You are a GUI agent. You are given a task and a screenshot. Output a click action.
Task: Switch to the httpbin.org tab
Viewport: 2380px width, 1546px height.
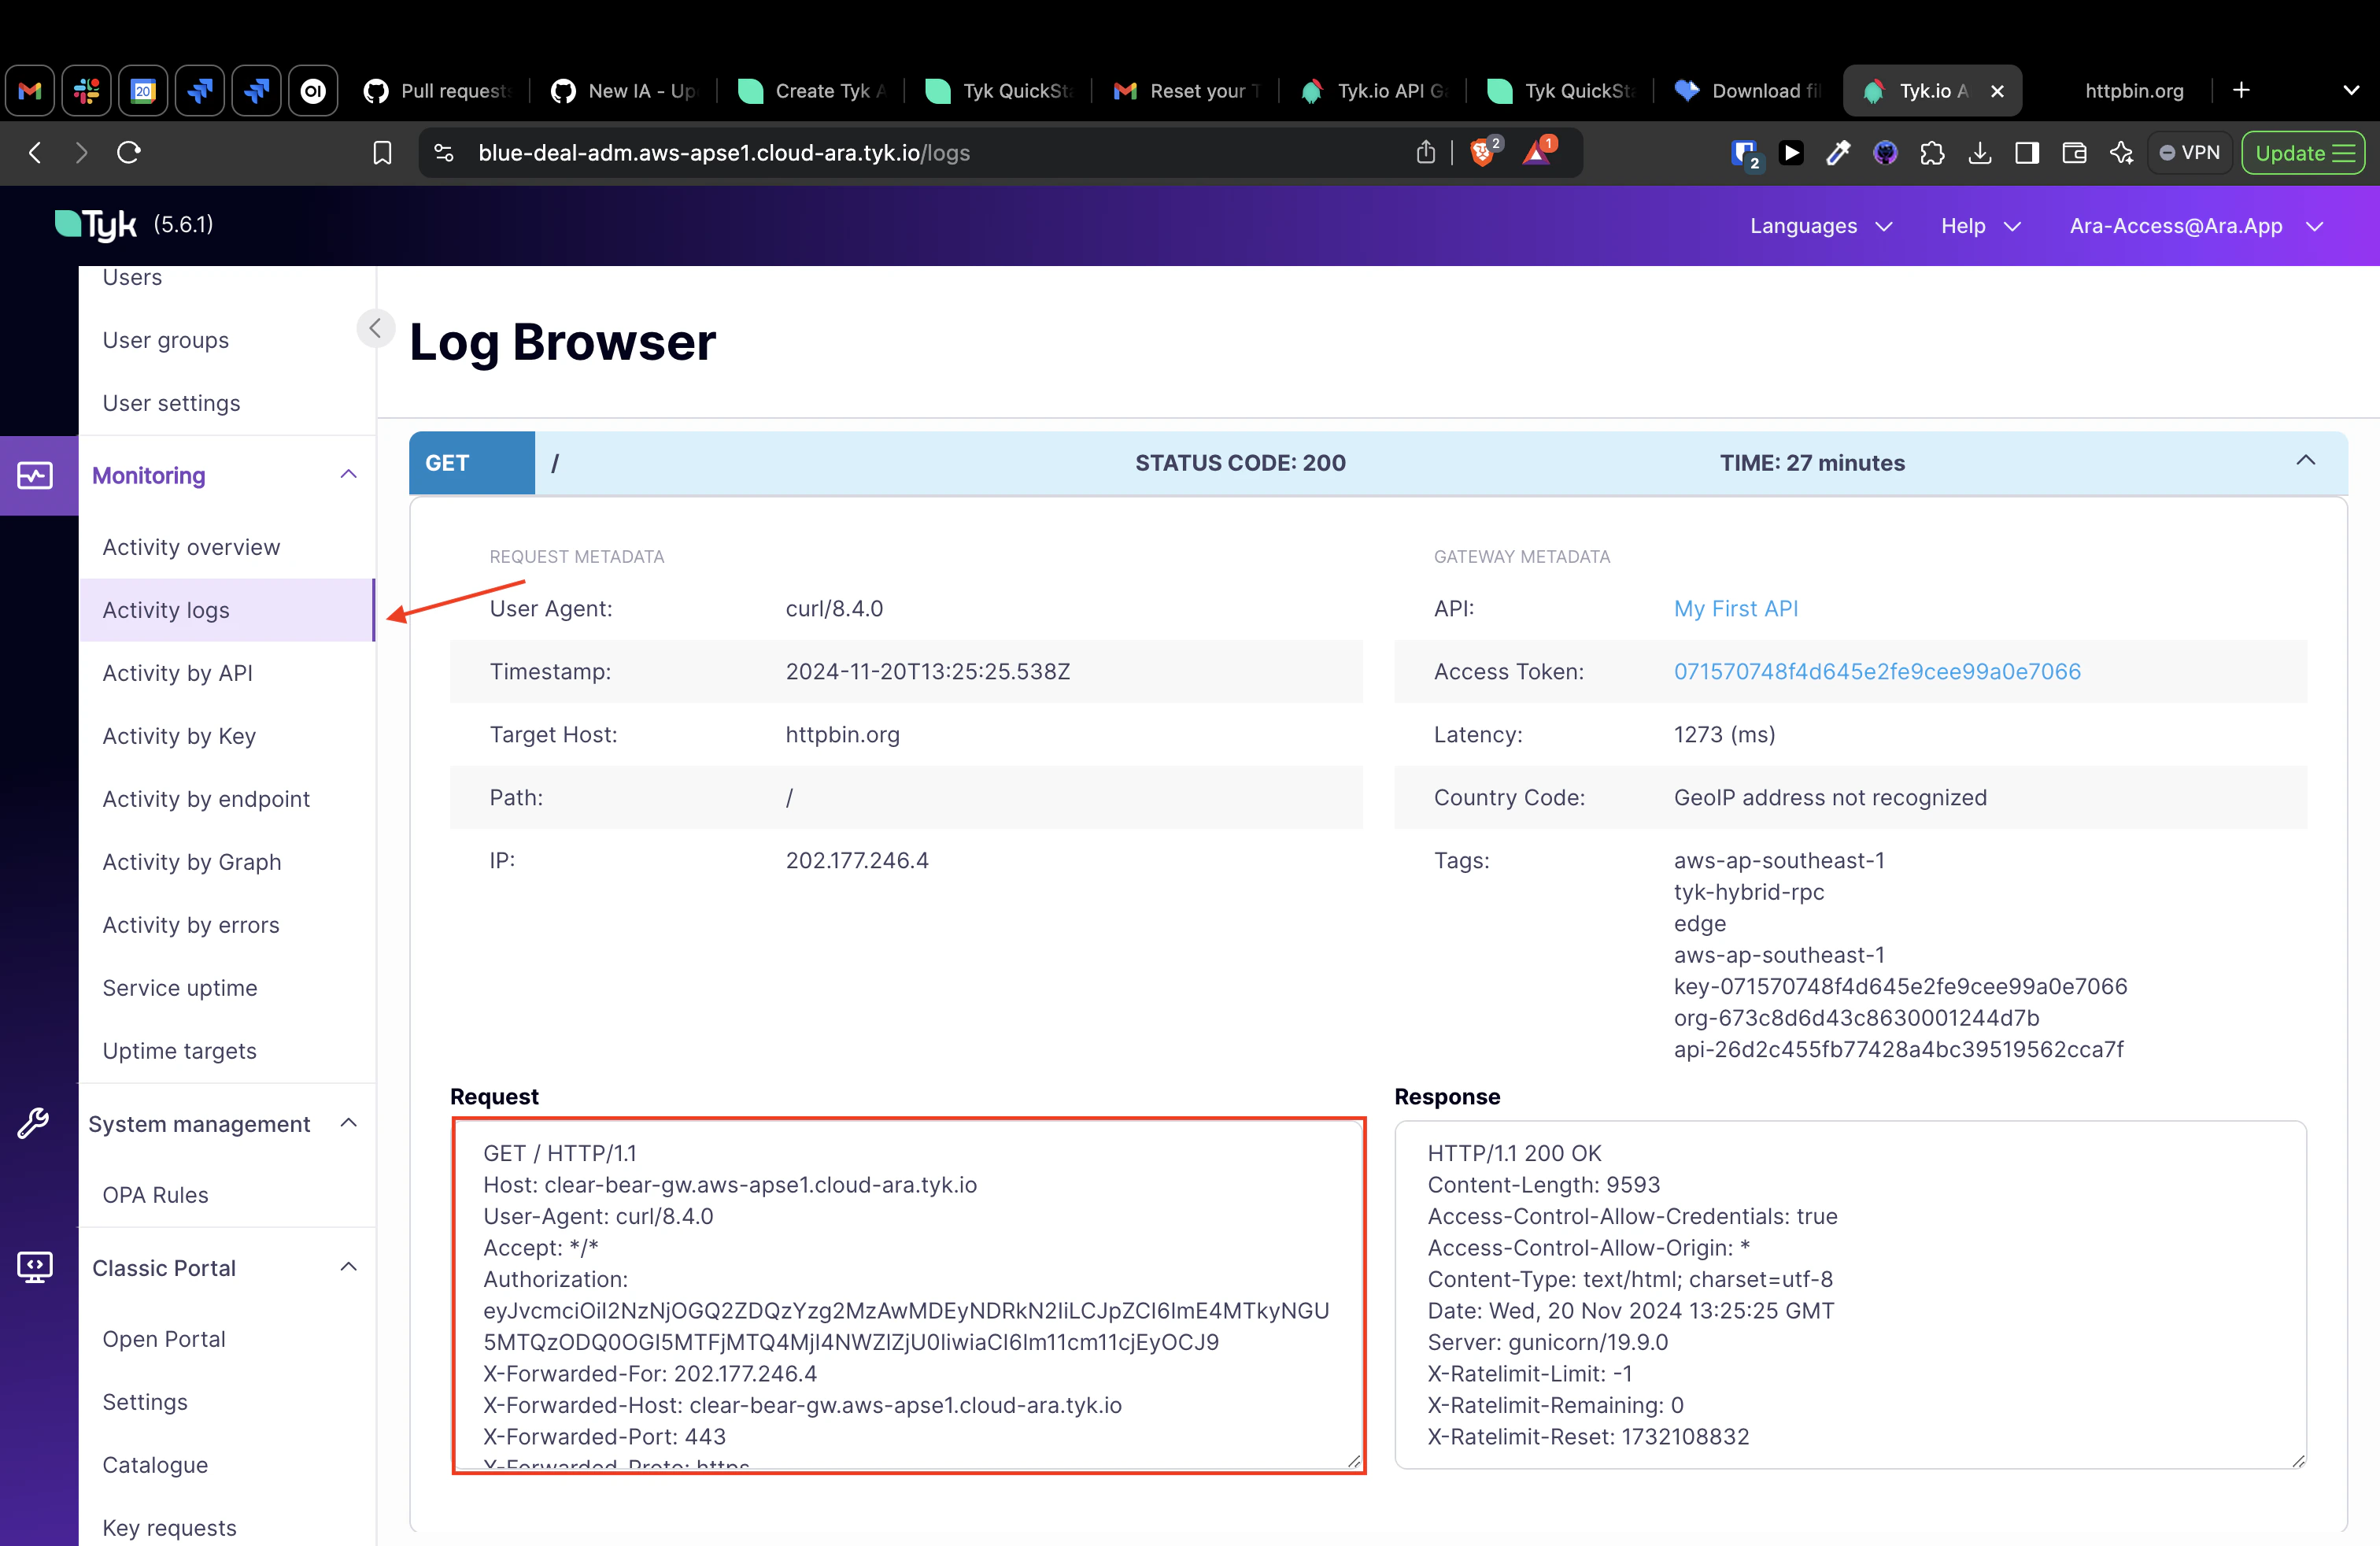click(2134, 90)
